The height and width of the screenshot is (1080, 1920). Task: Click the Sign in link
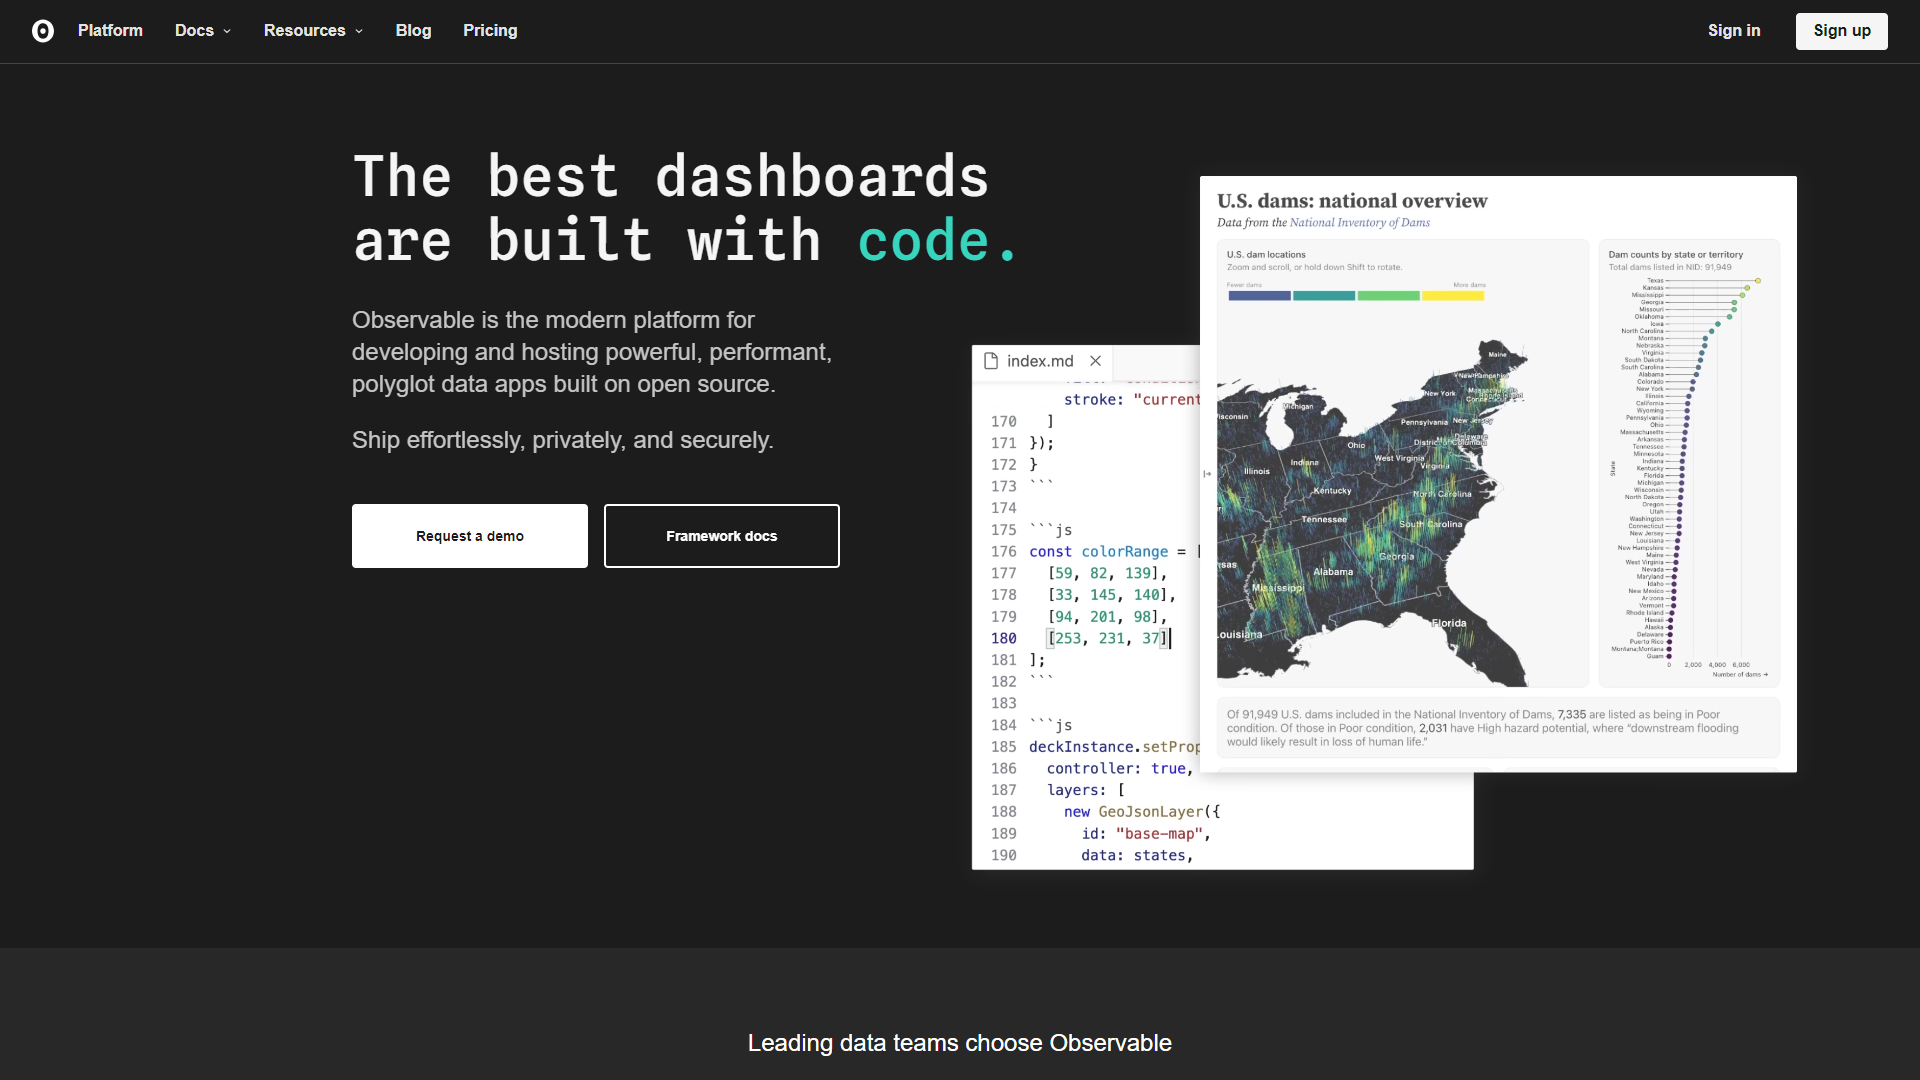click(x=1734, y=31)
